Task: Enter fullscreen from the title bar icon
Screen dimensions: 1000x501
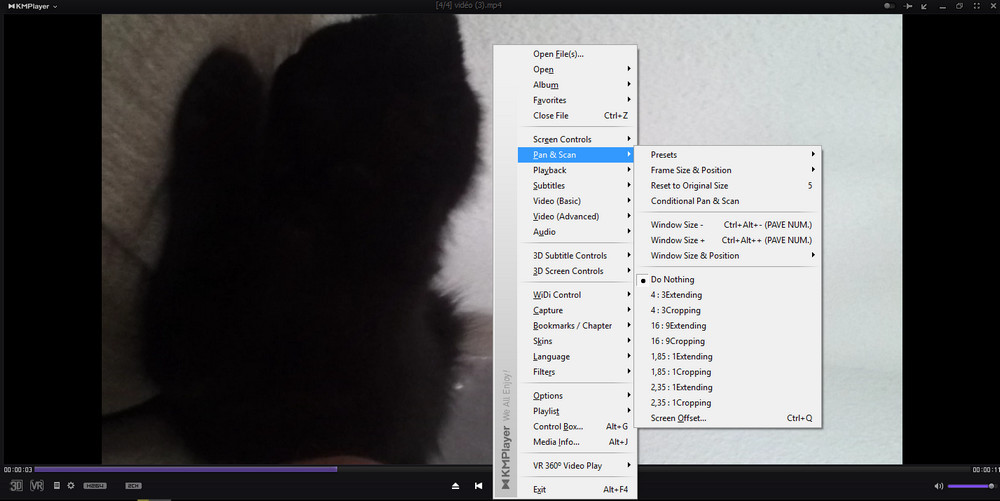Action: click(x=976, y=6)
